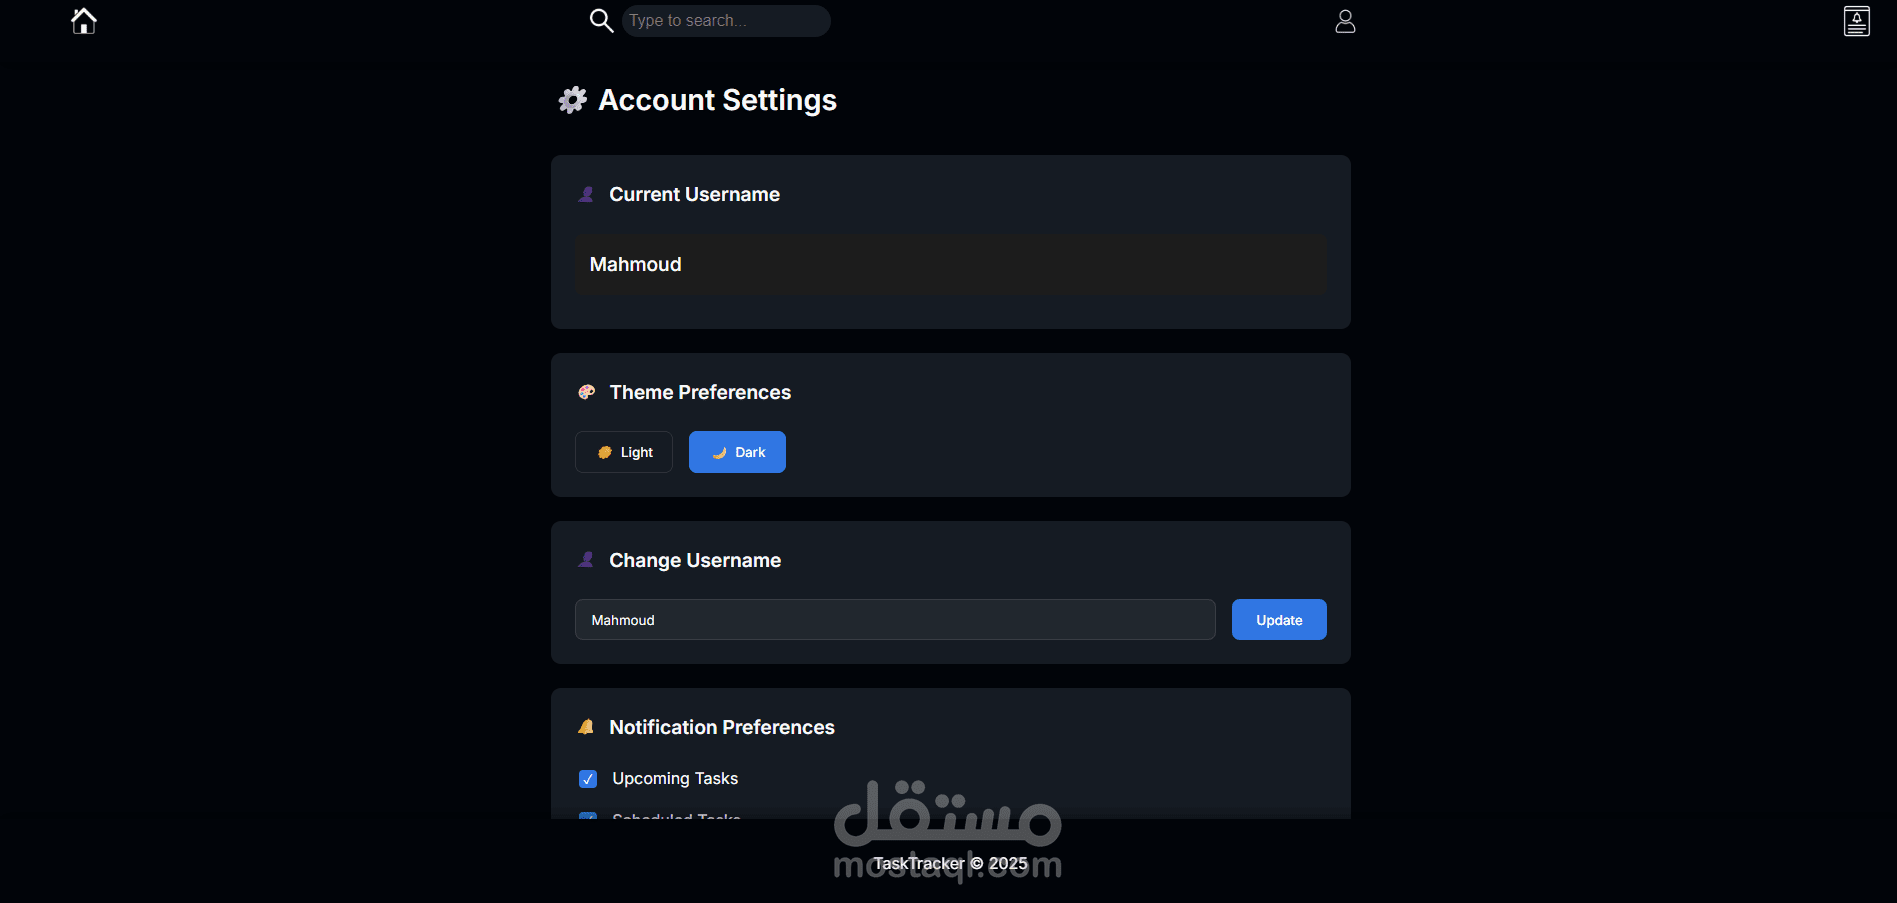Screen dimensions: 1897x903
Task: Go to the Home page icon
Action: (84, 21)
